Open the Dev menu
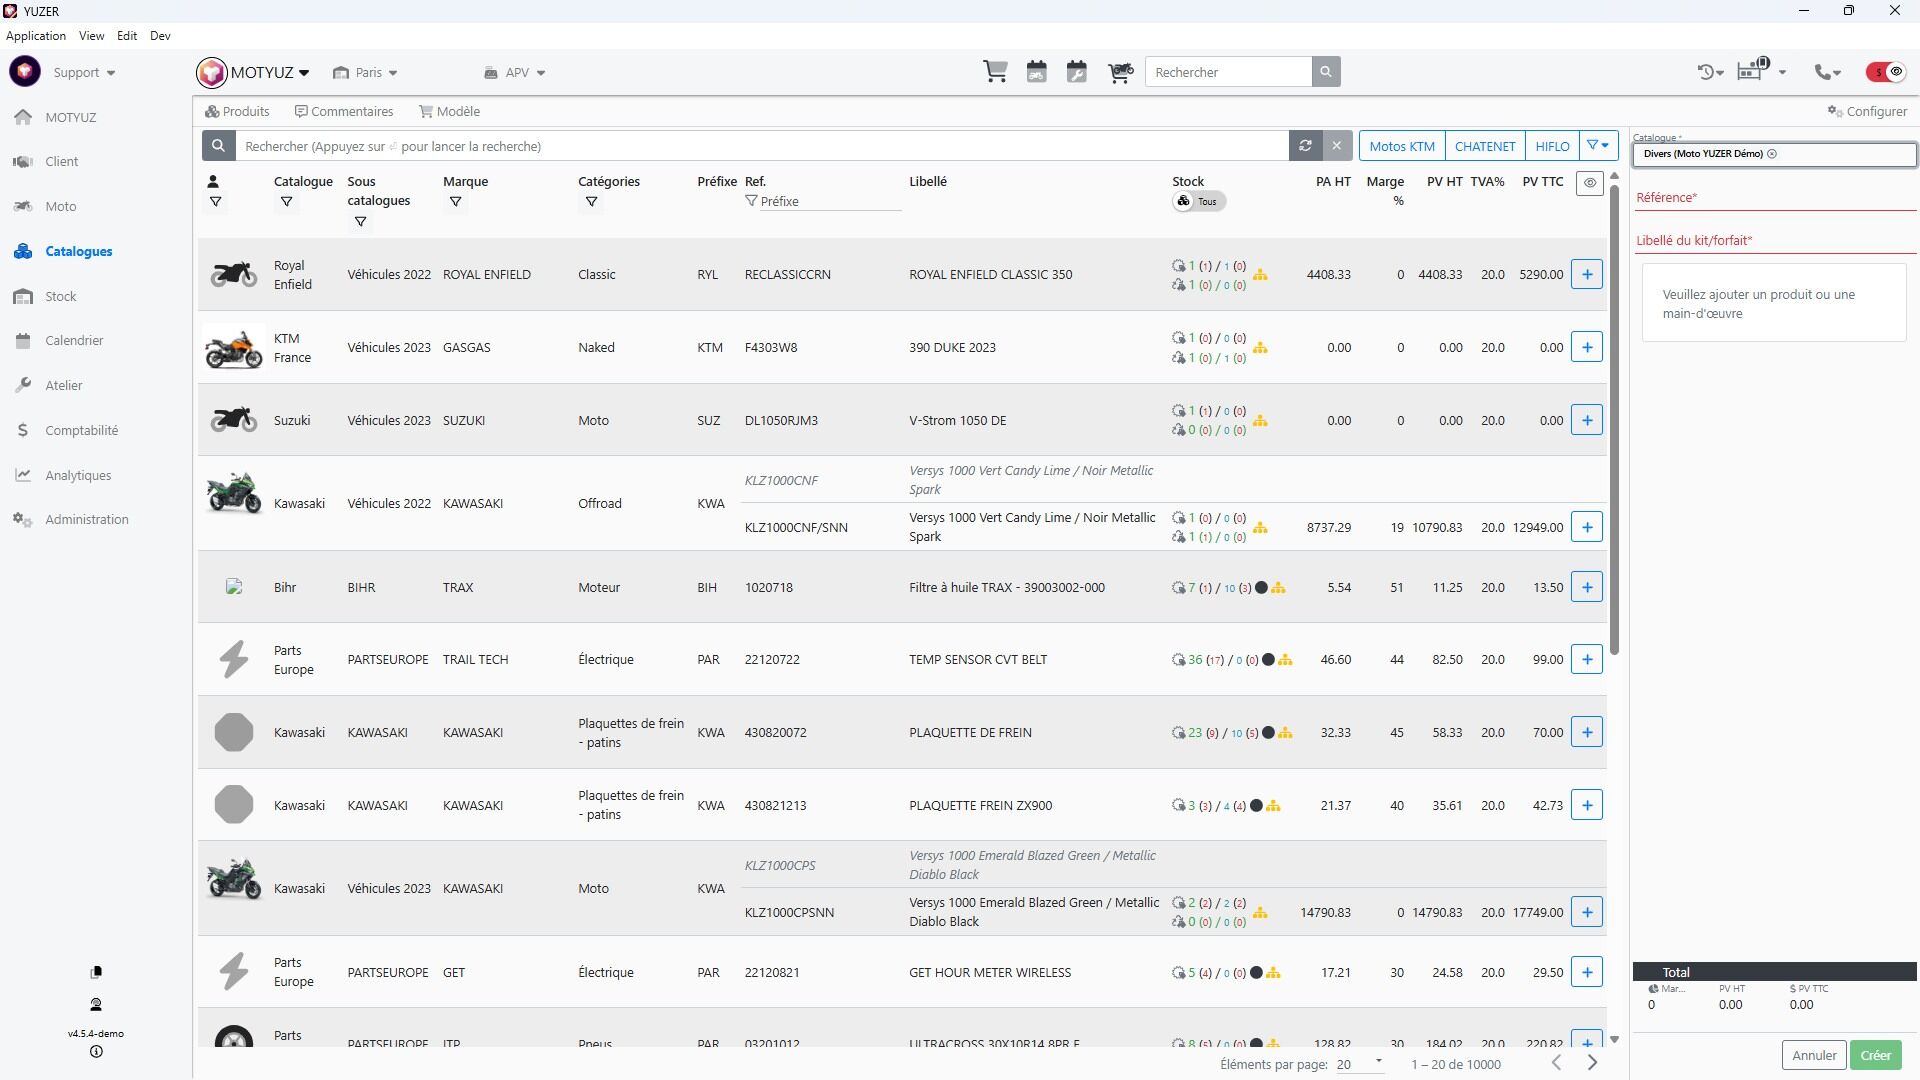 160,35
